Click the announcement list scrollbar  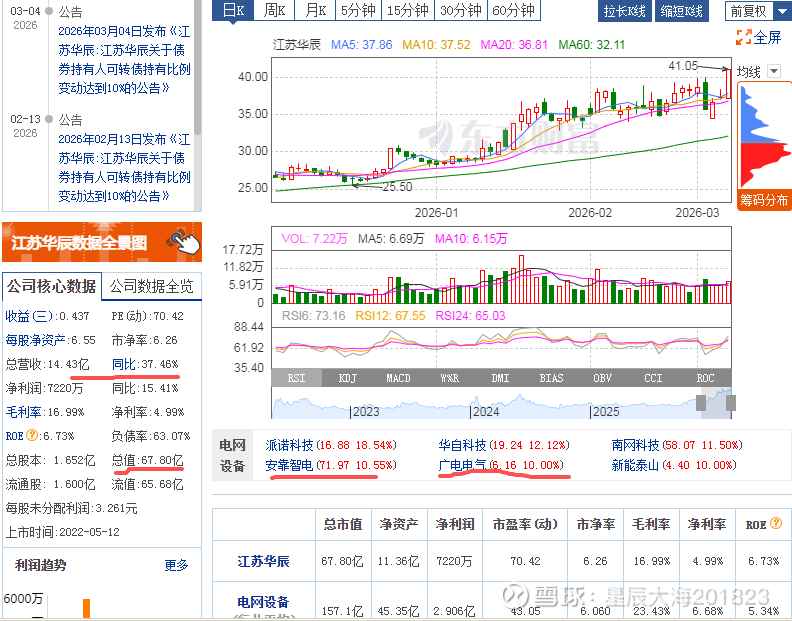coord(197,67)
